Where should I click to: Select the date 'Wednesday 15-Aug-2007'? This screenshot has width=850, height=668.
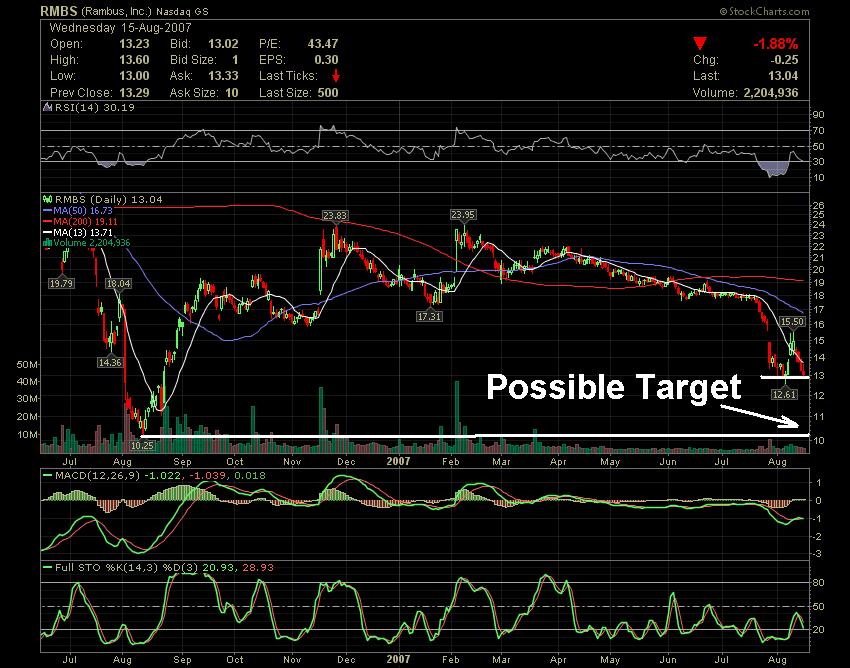tap(120, 28)
